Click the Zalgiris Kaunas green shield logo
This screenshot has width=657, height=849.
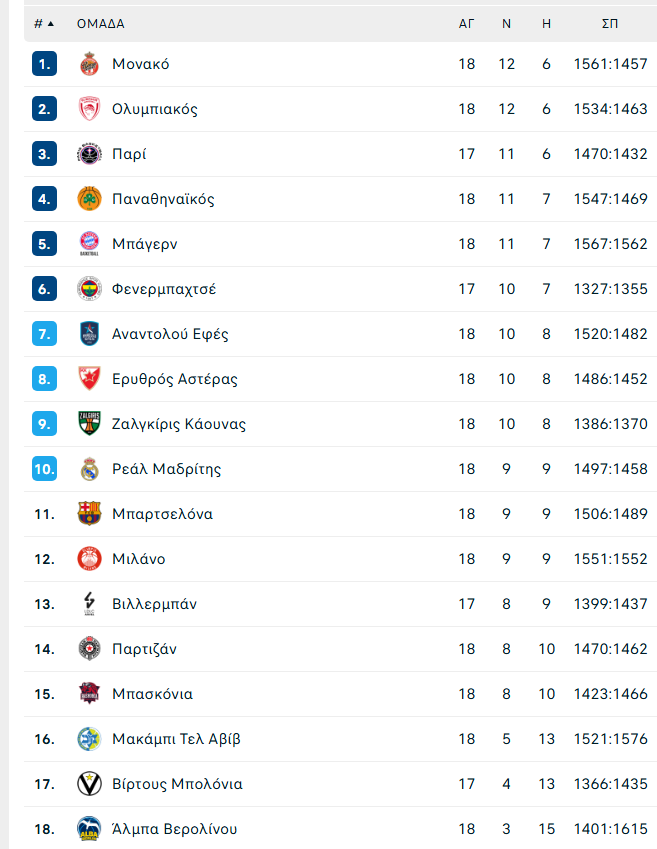89,424
